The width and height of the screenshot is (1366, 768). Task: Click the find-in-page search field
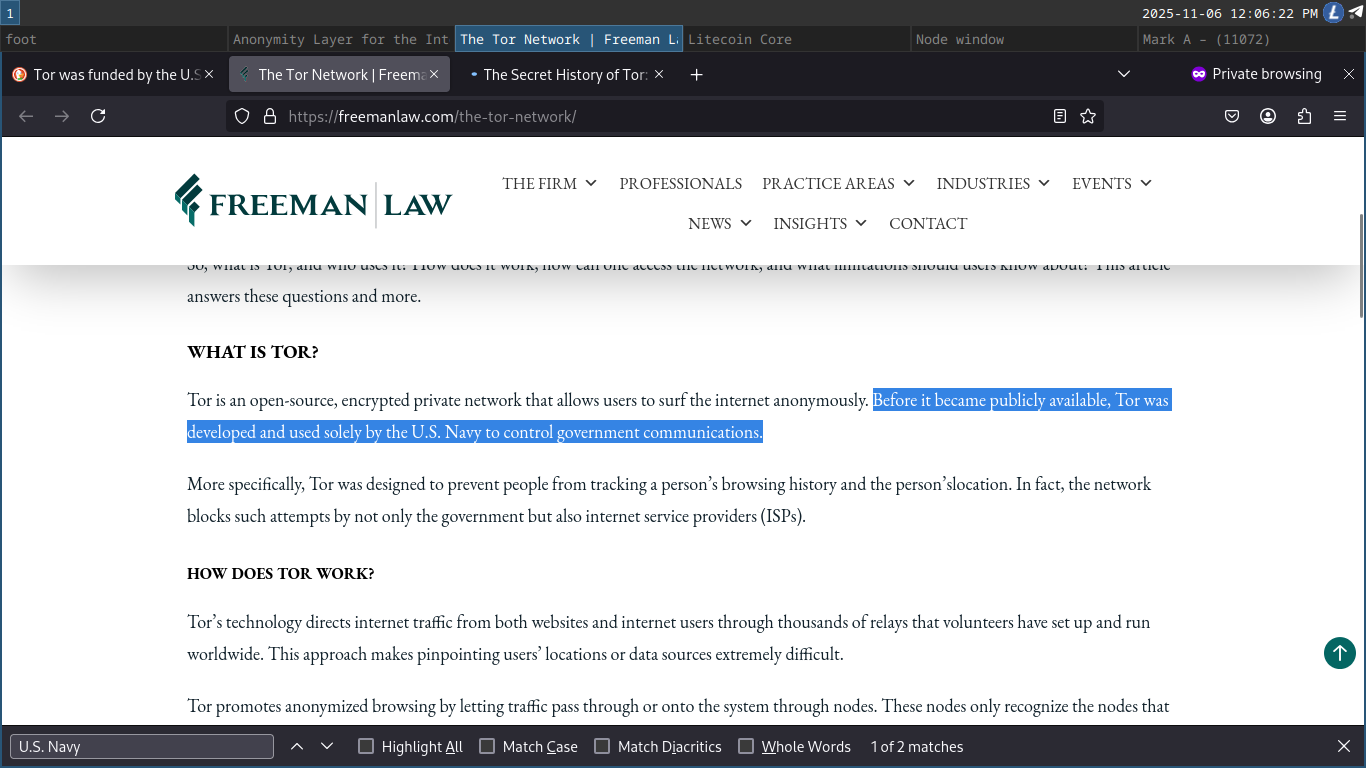click(x=142, y=746)
